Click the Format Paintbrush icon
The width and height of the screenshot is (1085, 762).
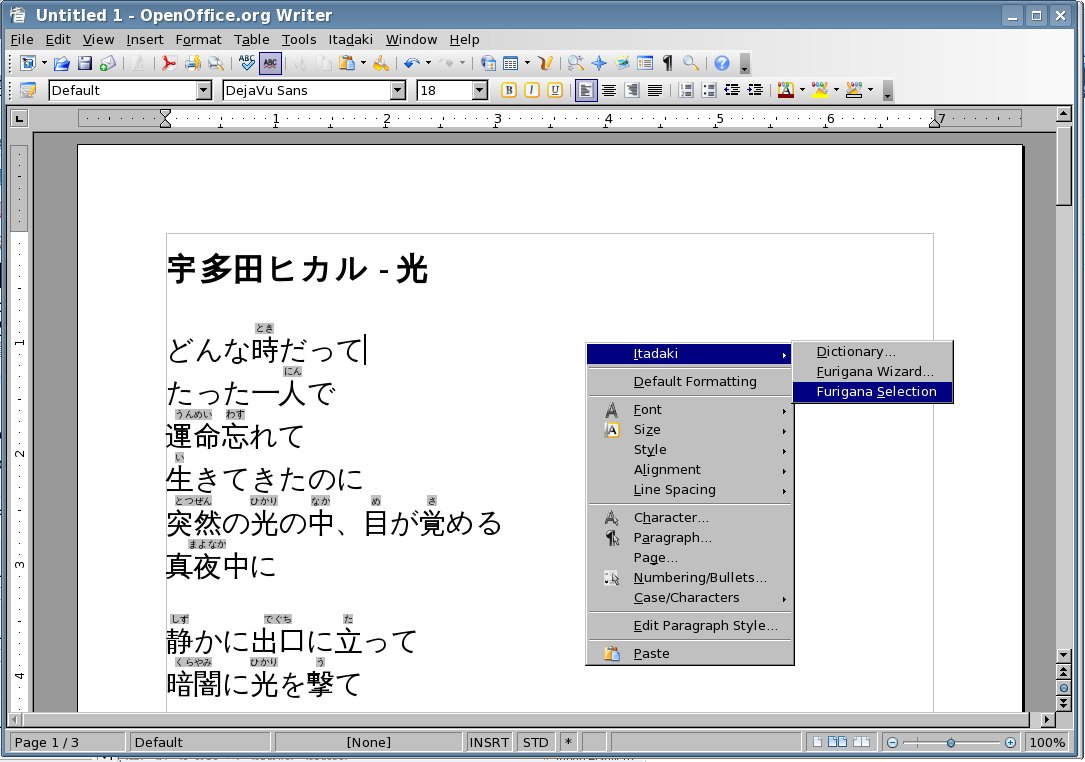380,63
